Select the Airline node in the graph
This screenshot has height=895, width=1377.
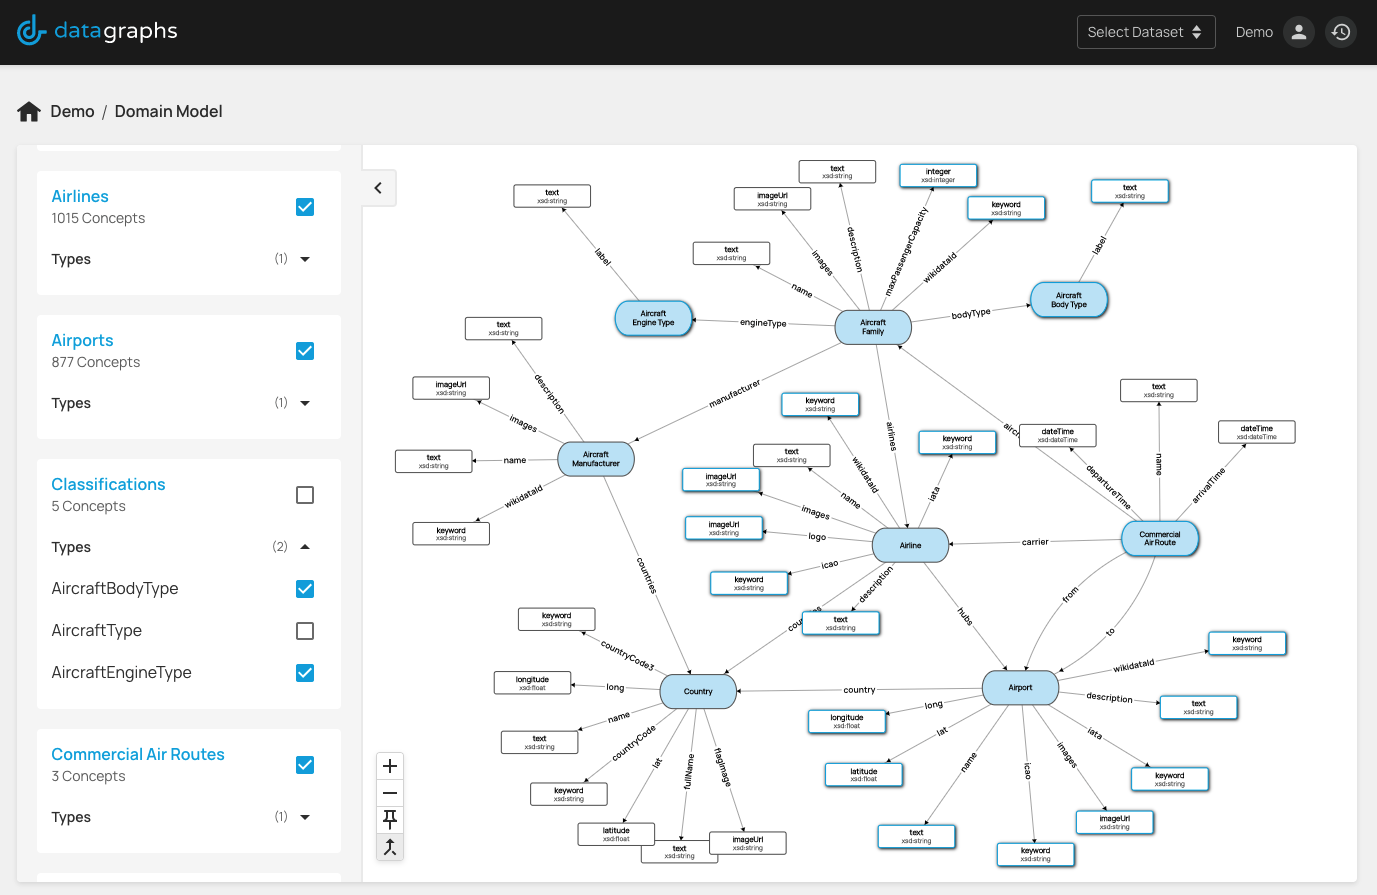click(910, 545)
